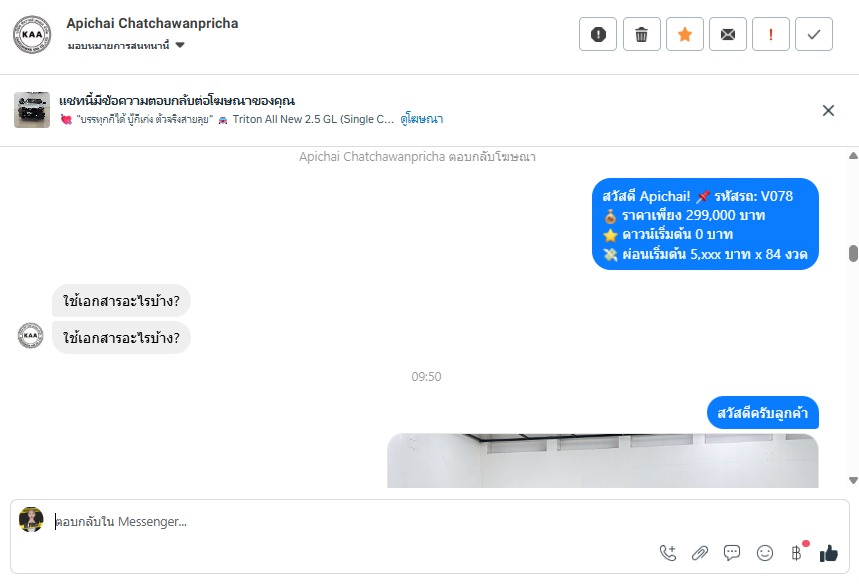Toggle the orange star follow-up marker

[x=685, y=35]
